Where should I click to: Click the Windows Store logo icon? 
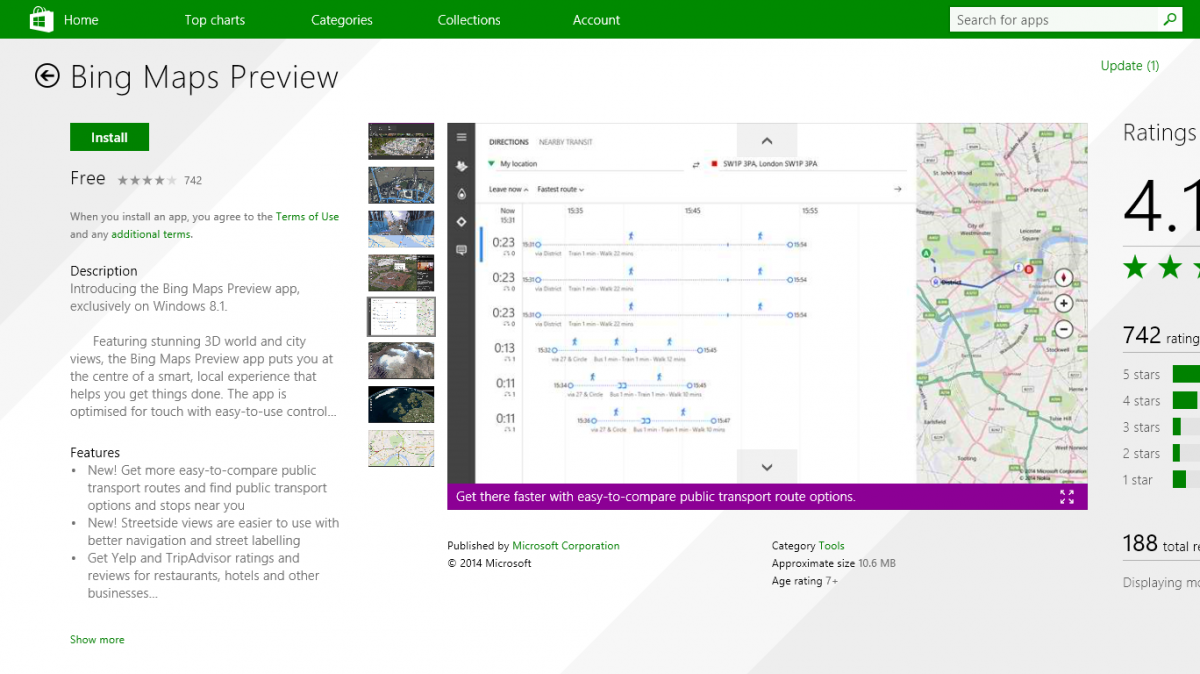(40, 19)
